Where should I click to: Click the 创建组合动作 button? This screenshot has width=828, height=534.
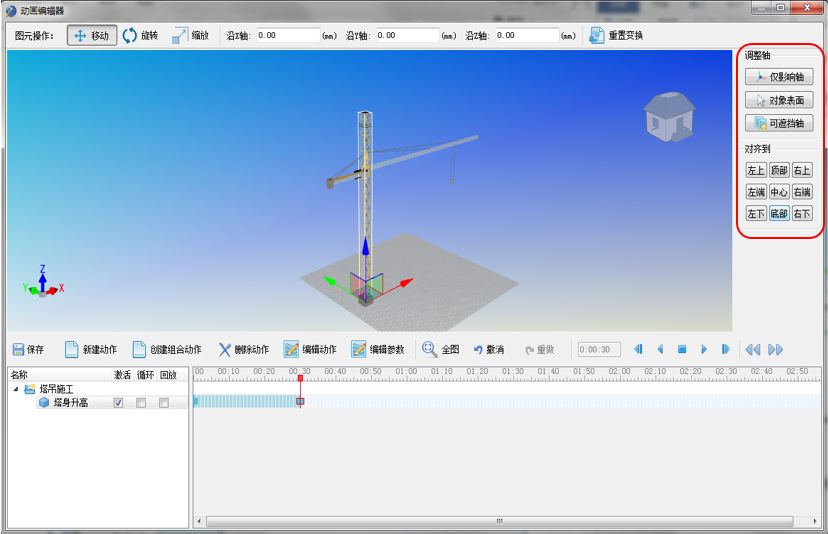(167, 349)
